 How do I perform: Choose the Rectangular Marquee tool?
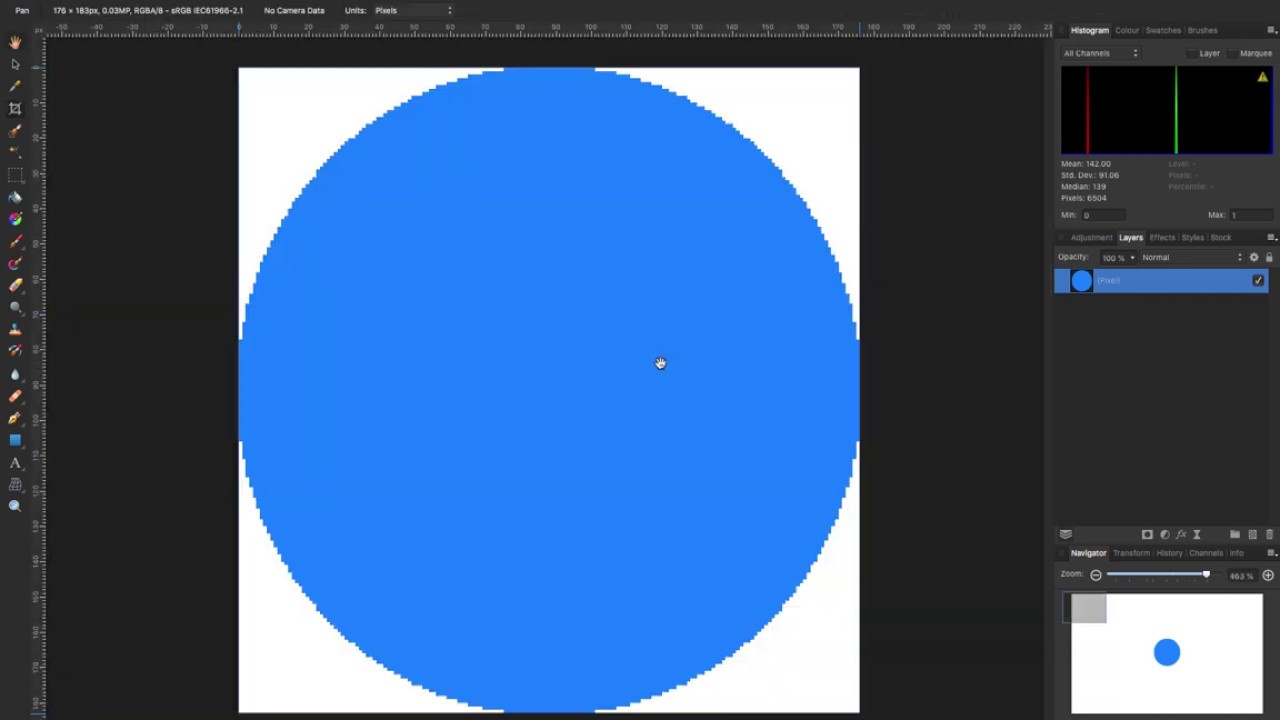coord(15,175)
